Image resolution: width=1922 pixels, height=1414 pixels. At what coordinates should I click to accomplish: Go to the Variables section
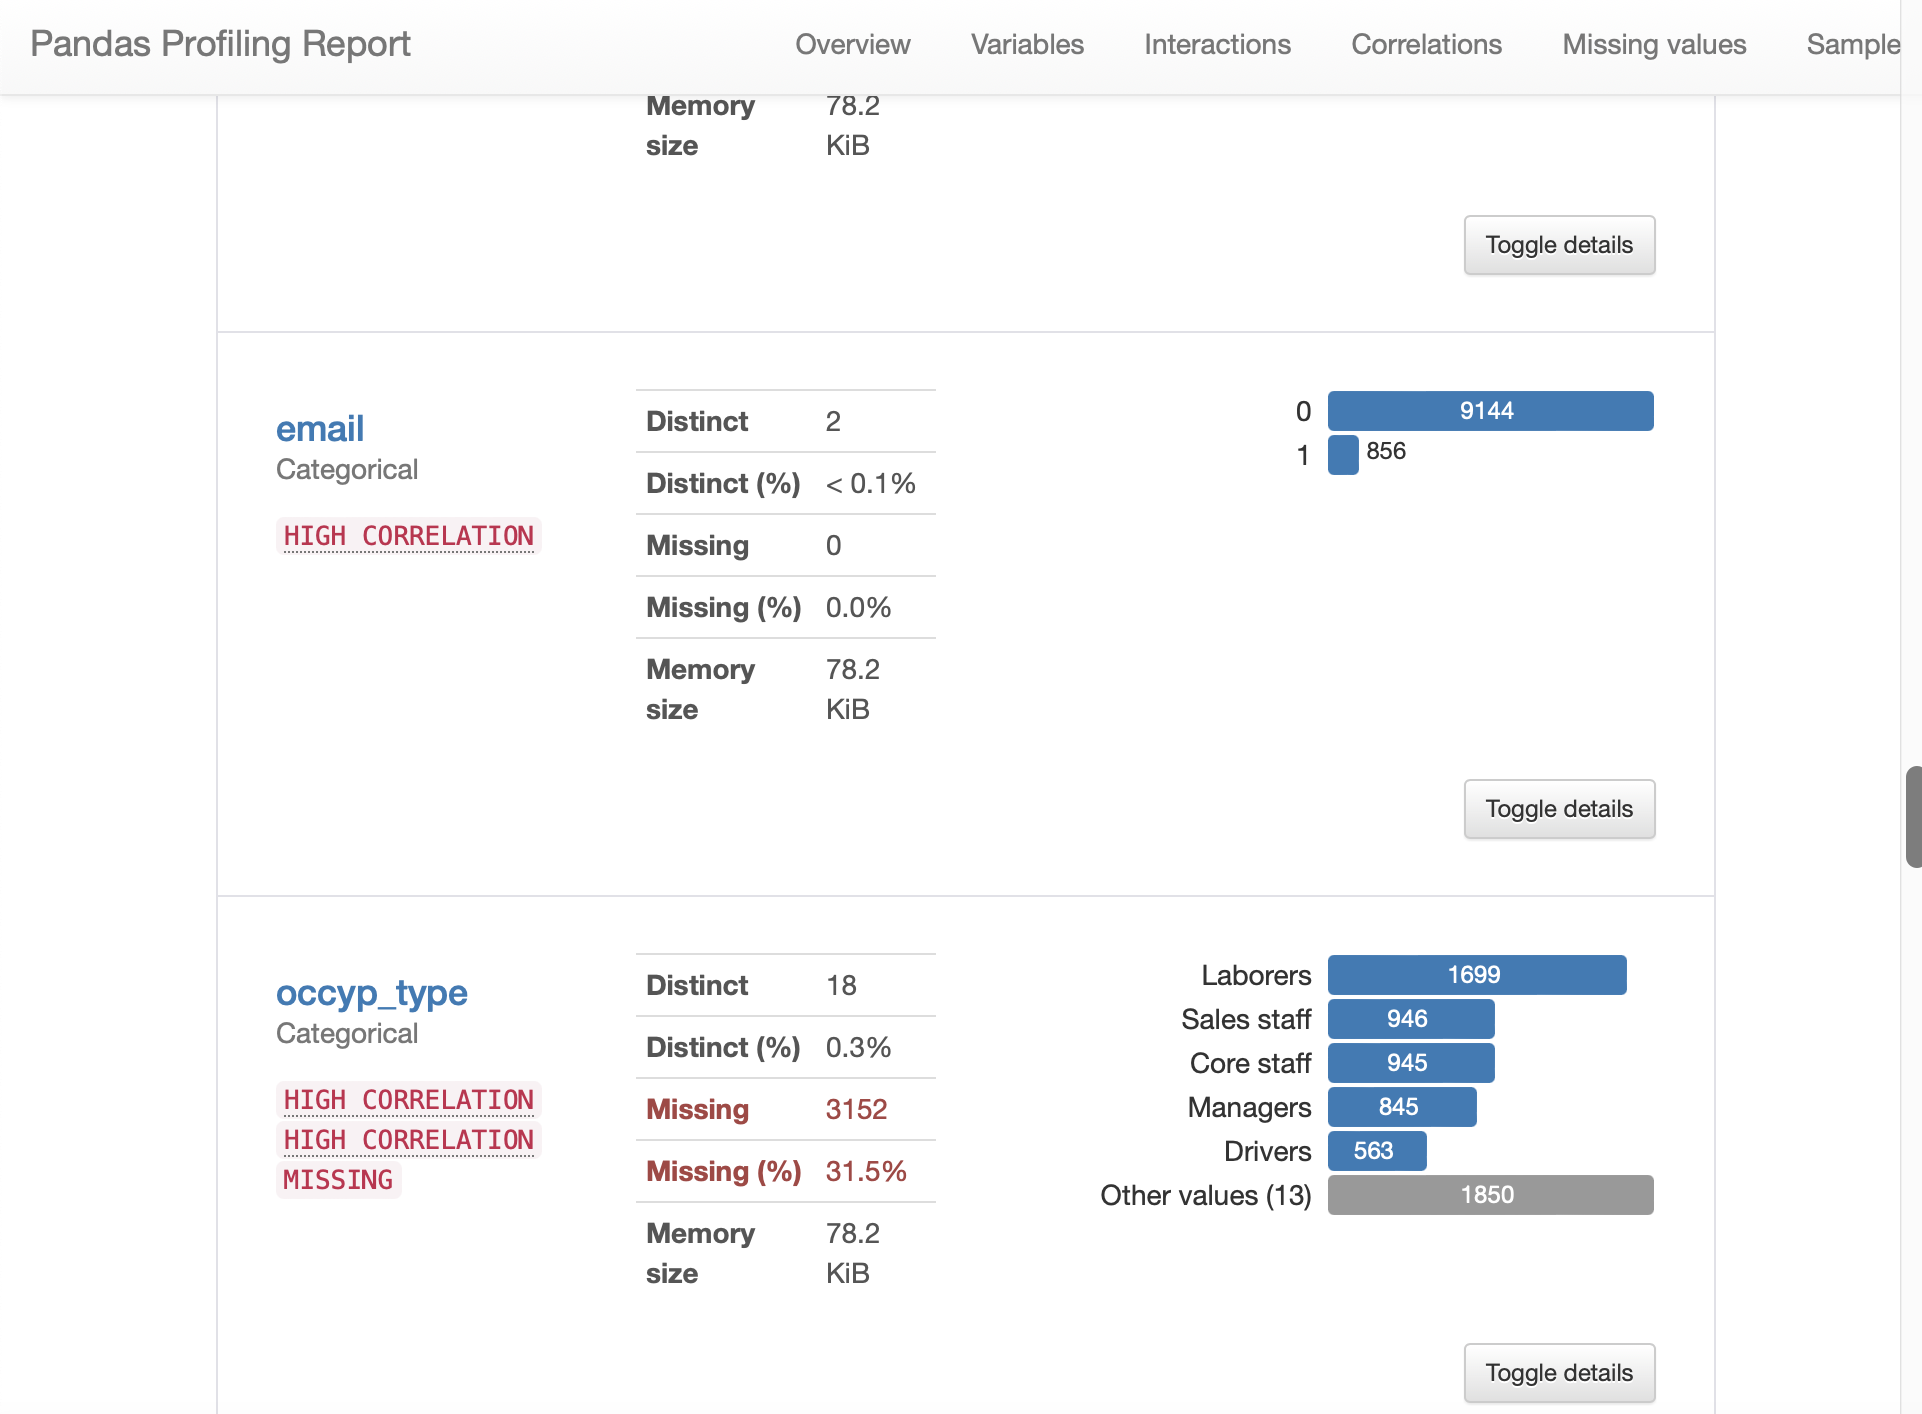coord(1027,45)
